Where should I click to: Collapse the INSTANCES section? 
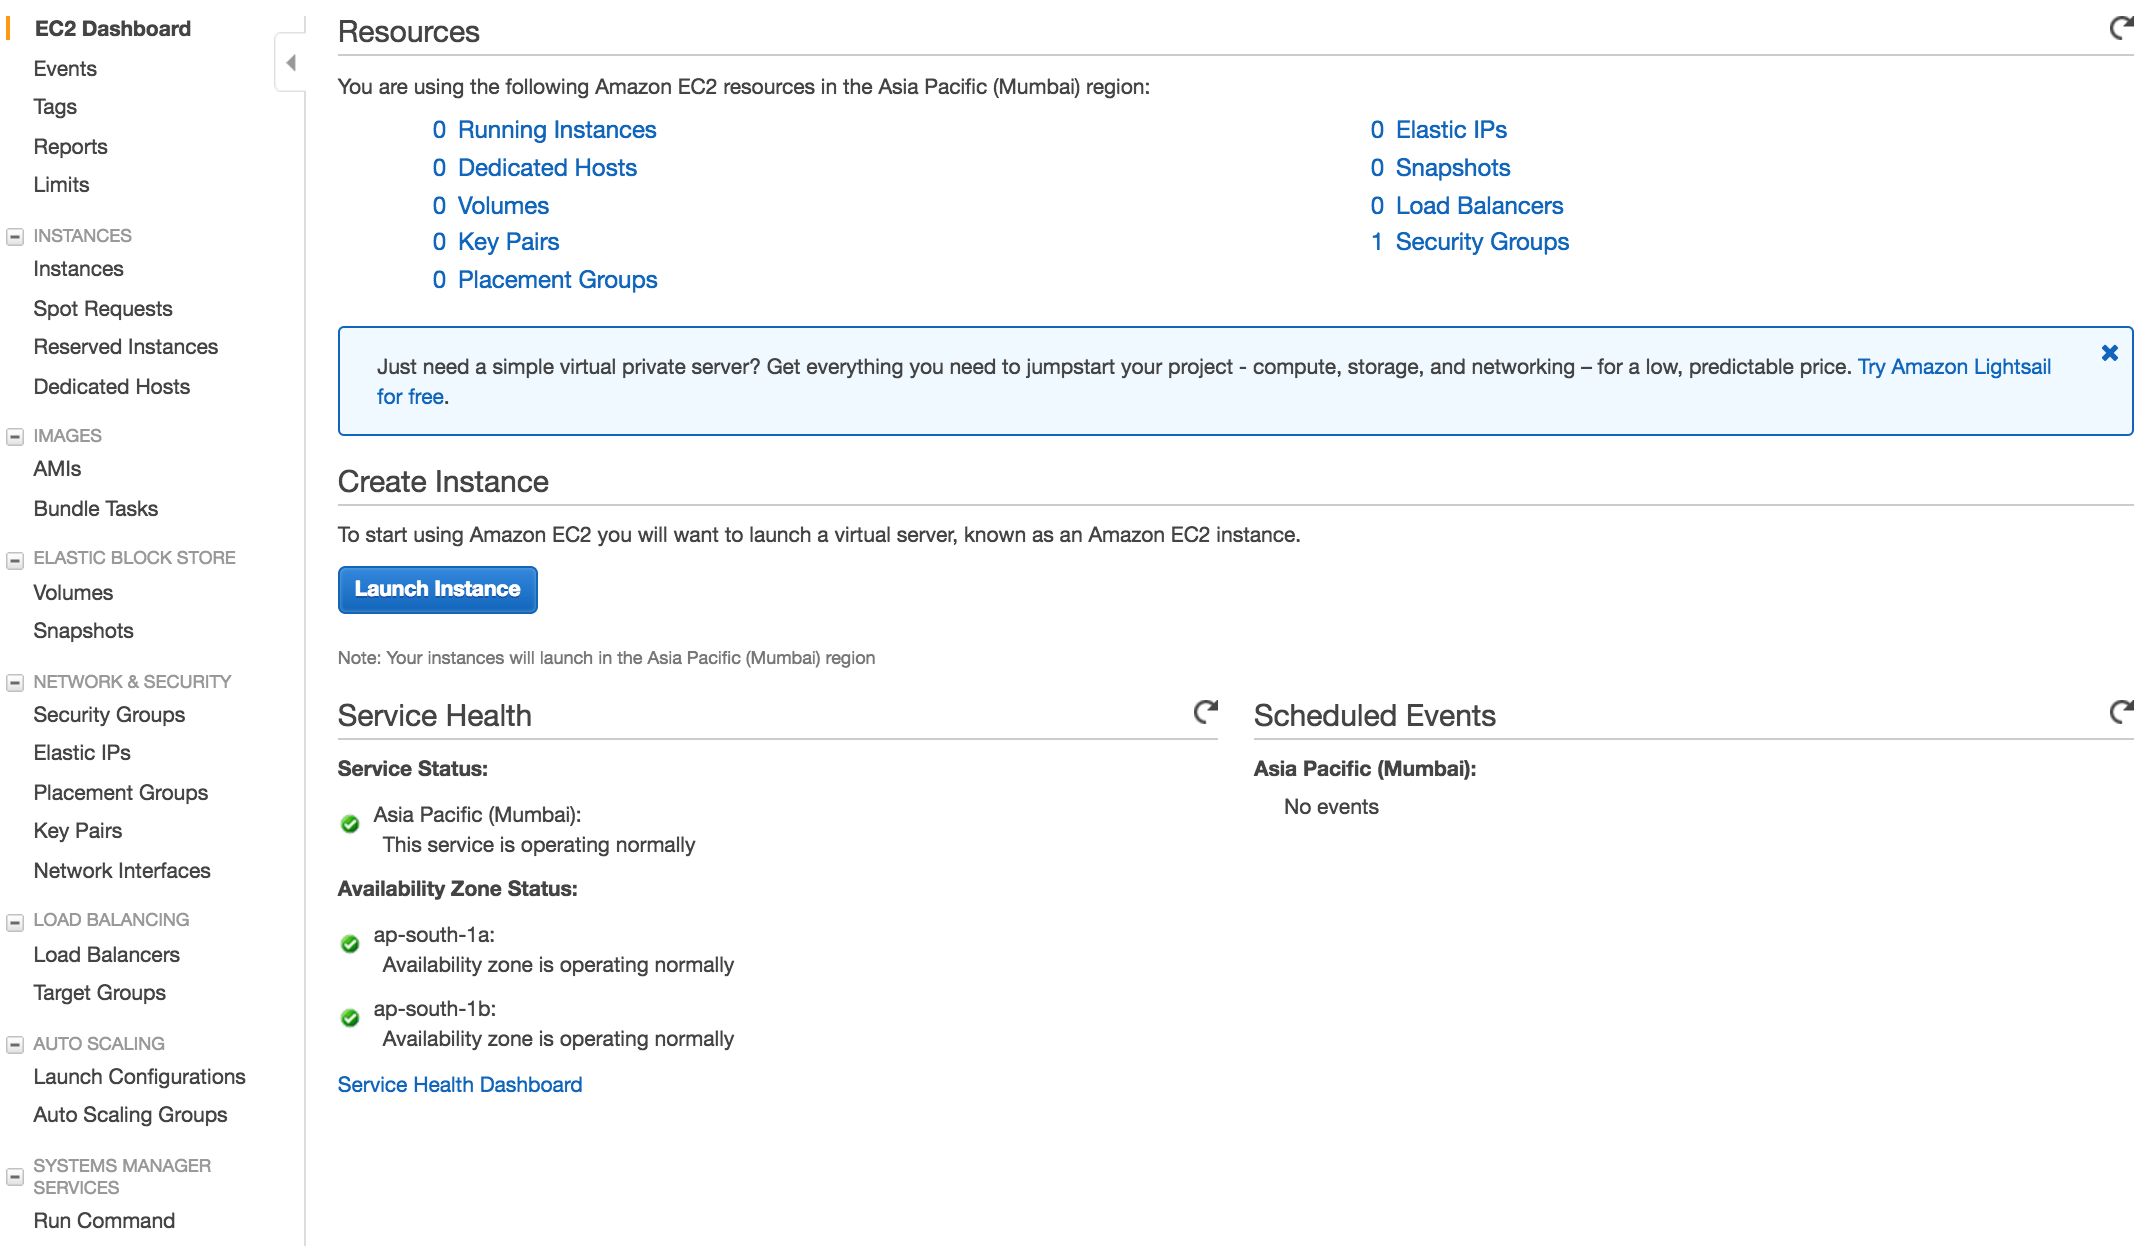15,237
